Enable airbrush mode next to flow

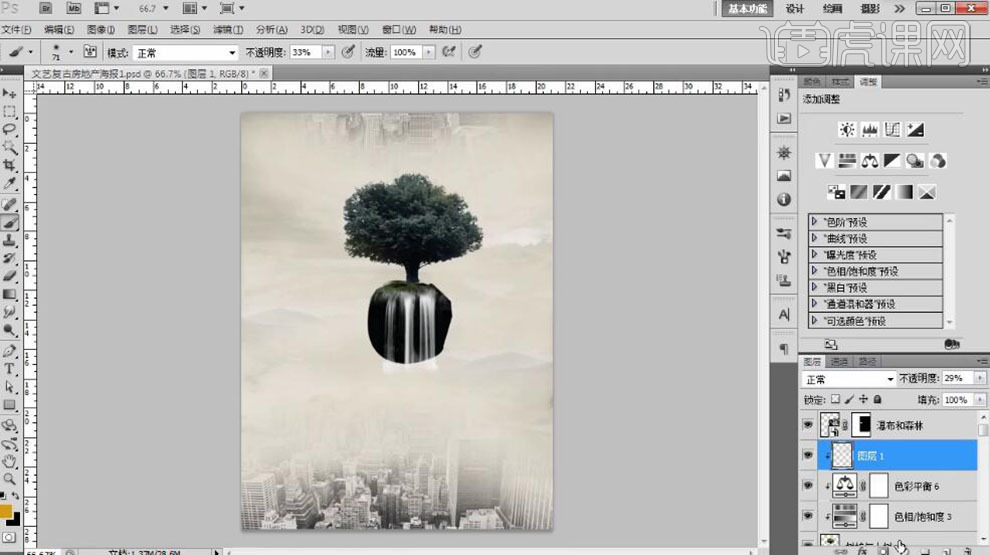449,52
